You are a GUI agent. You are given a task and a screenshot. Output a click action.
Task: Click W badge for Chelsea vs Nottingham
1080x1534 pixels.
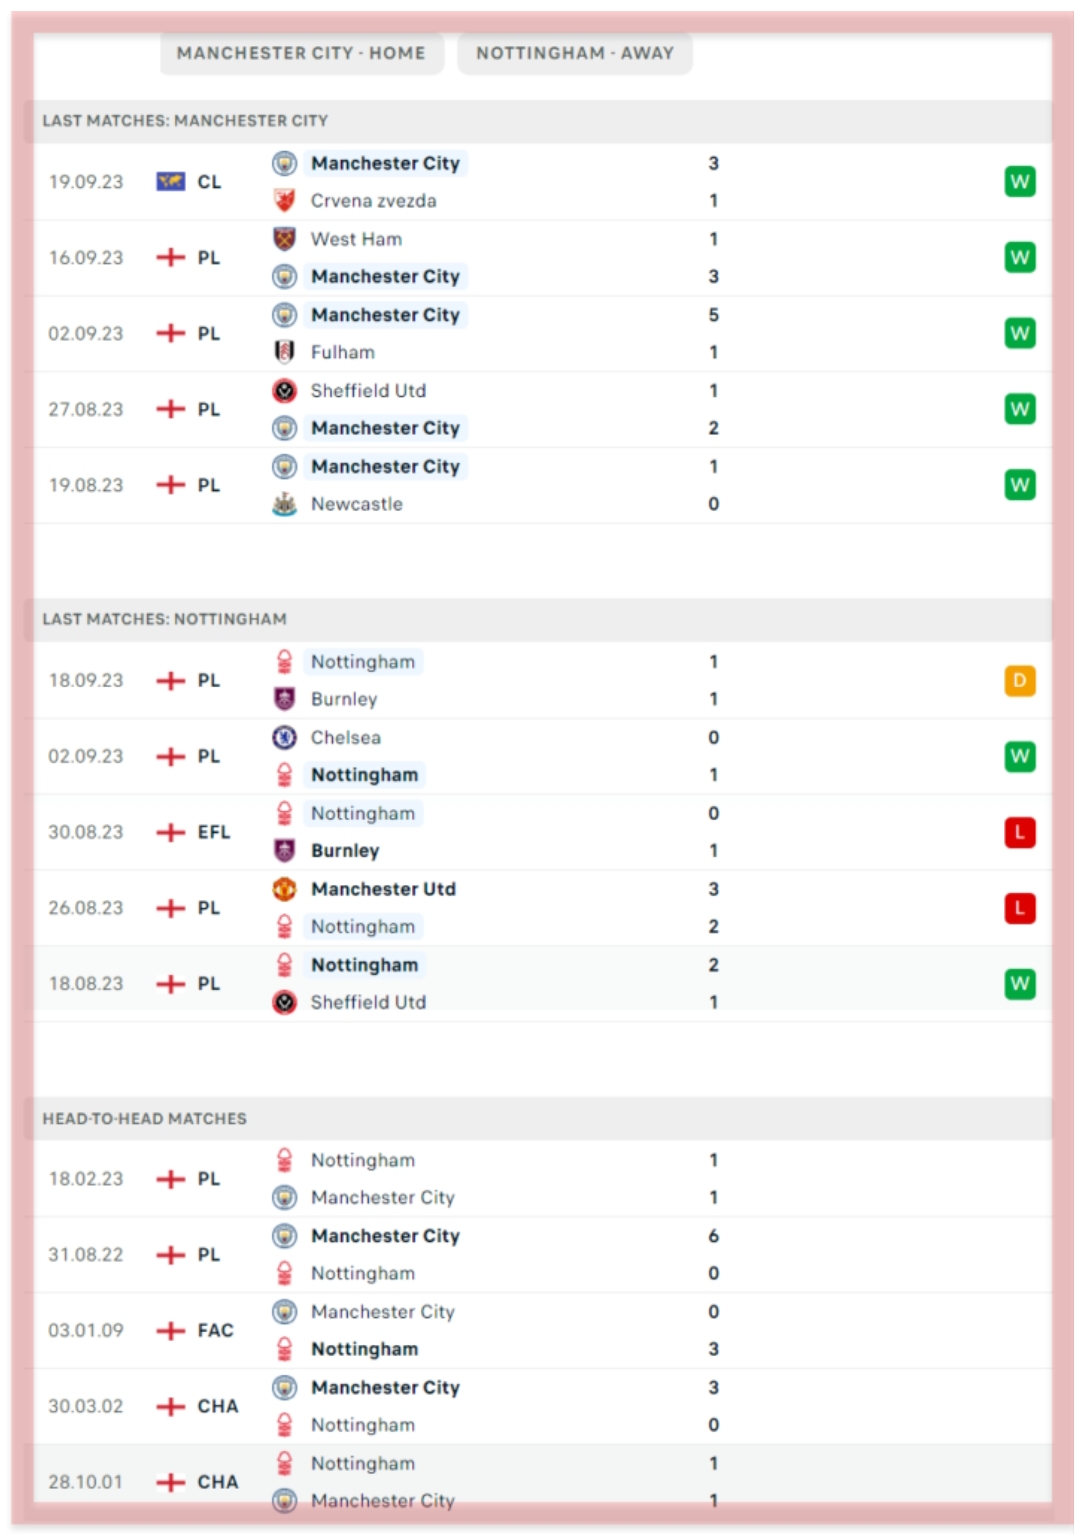pyautogui.click(x=1019, y=756)
